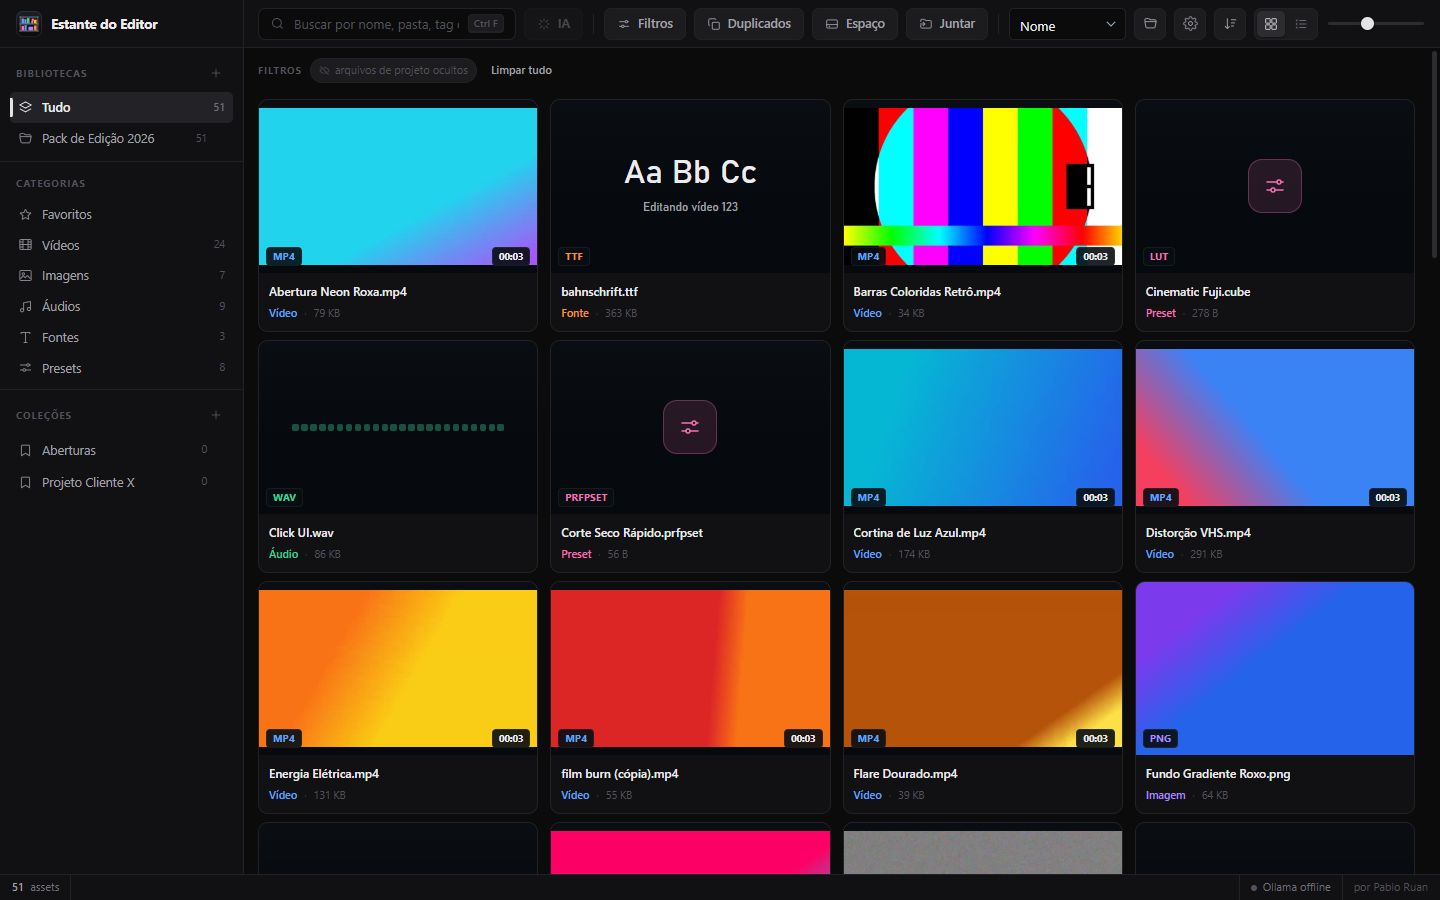
Task: Filter by Imagens category
Action: 122,276
